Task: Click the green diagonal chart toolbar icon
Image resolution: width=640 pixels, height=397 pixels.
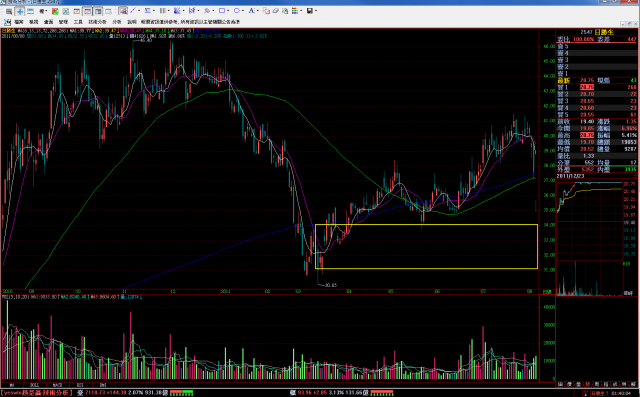Action: coord(65,11)
